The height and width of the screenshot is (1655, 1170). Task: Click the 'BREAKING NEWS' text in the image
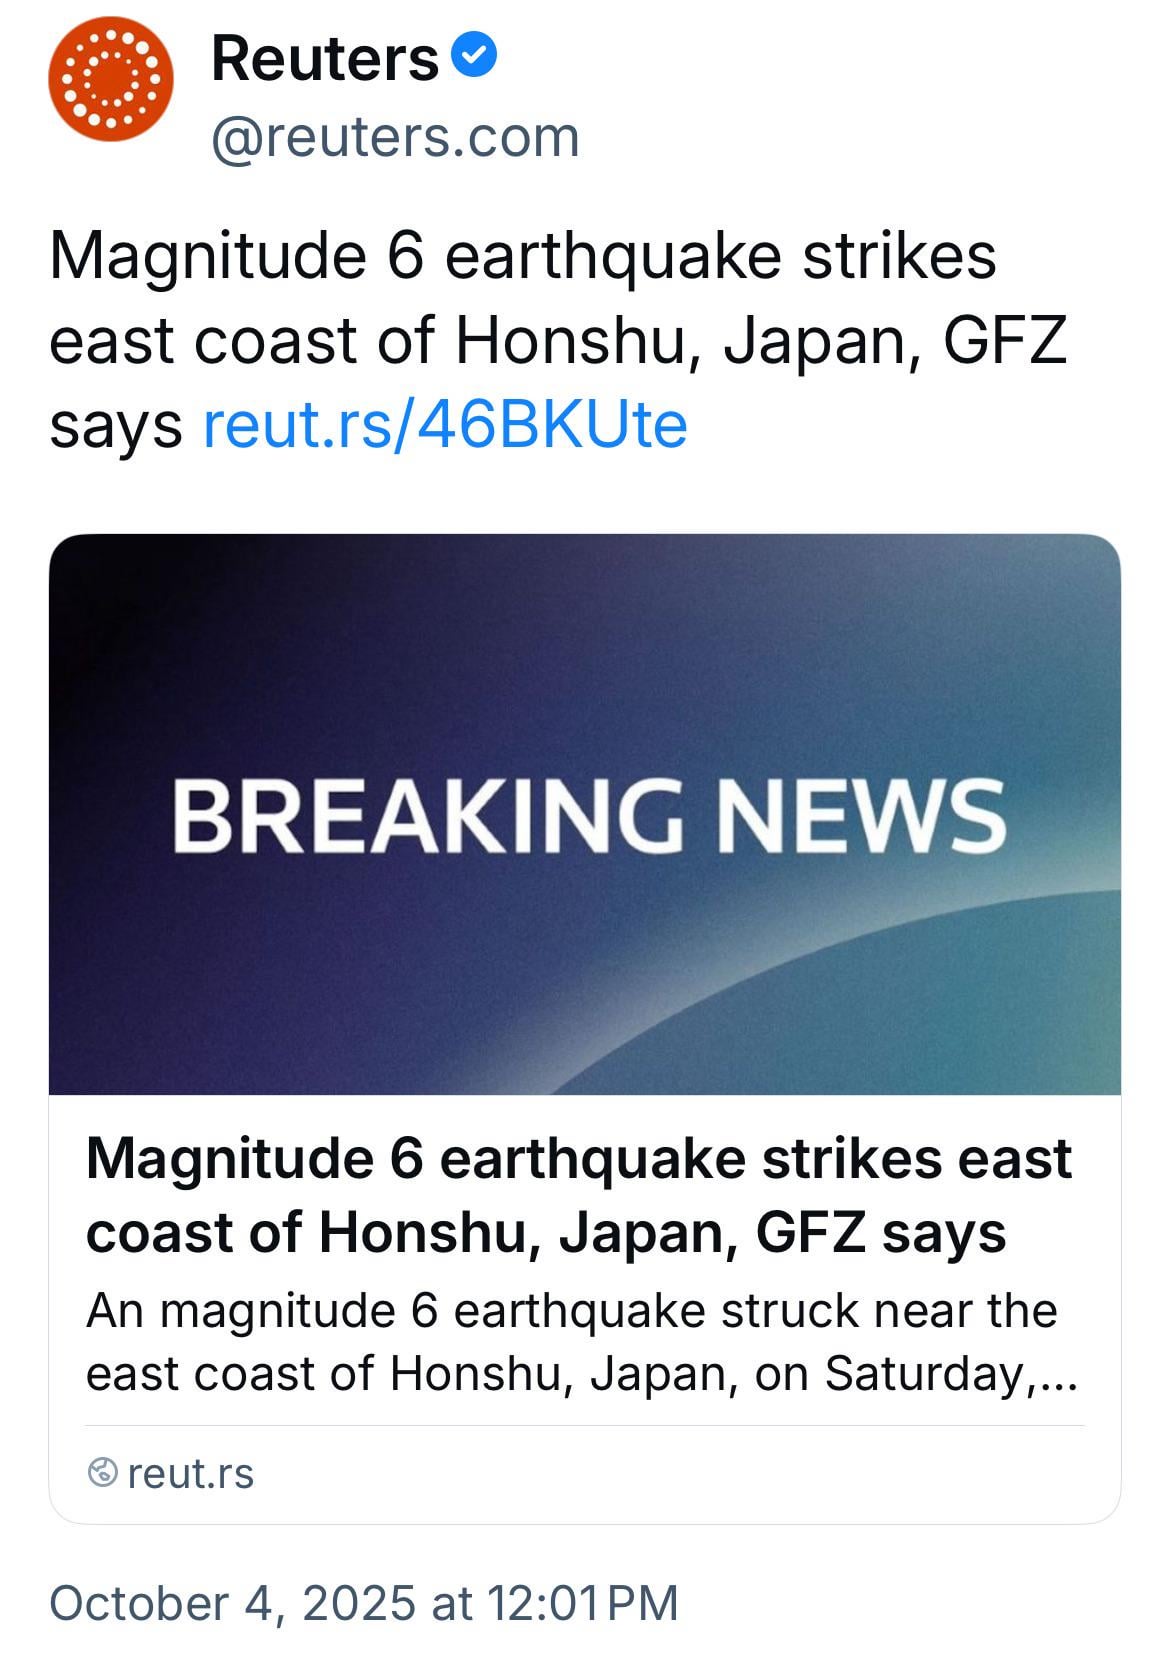click(588, 817)
